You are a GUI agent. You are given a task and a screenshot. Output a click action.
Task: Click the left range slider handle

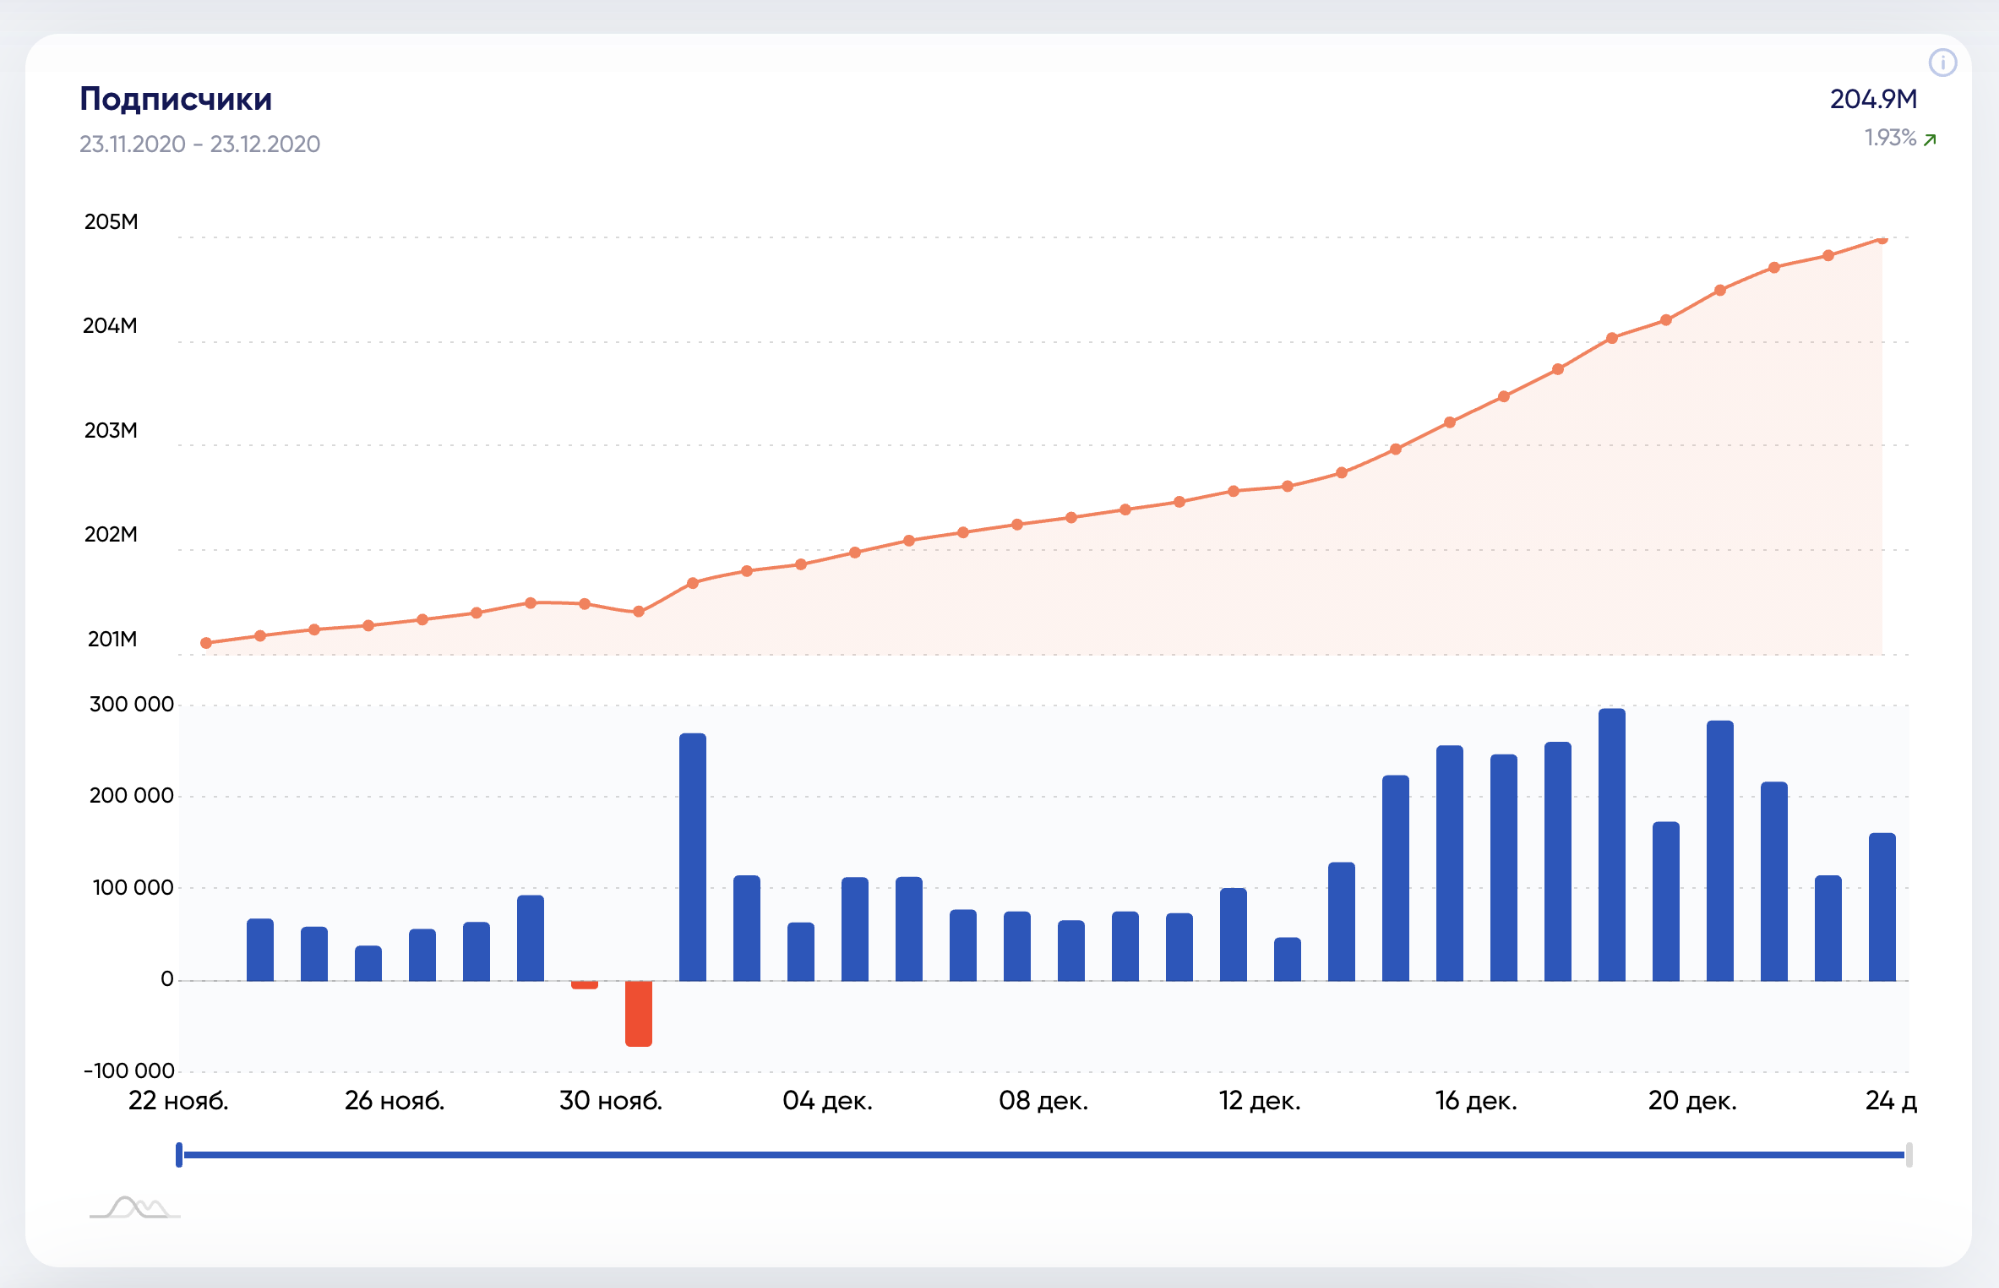pyautogui.click(x=179, y=1155)
